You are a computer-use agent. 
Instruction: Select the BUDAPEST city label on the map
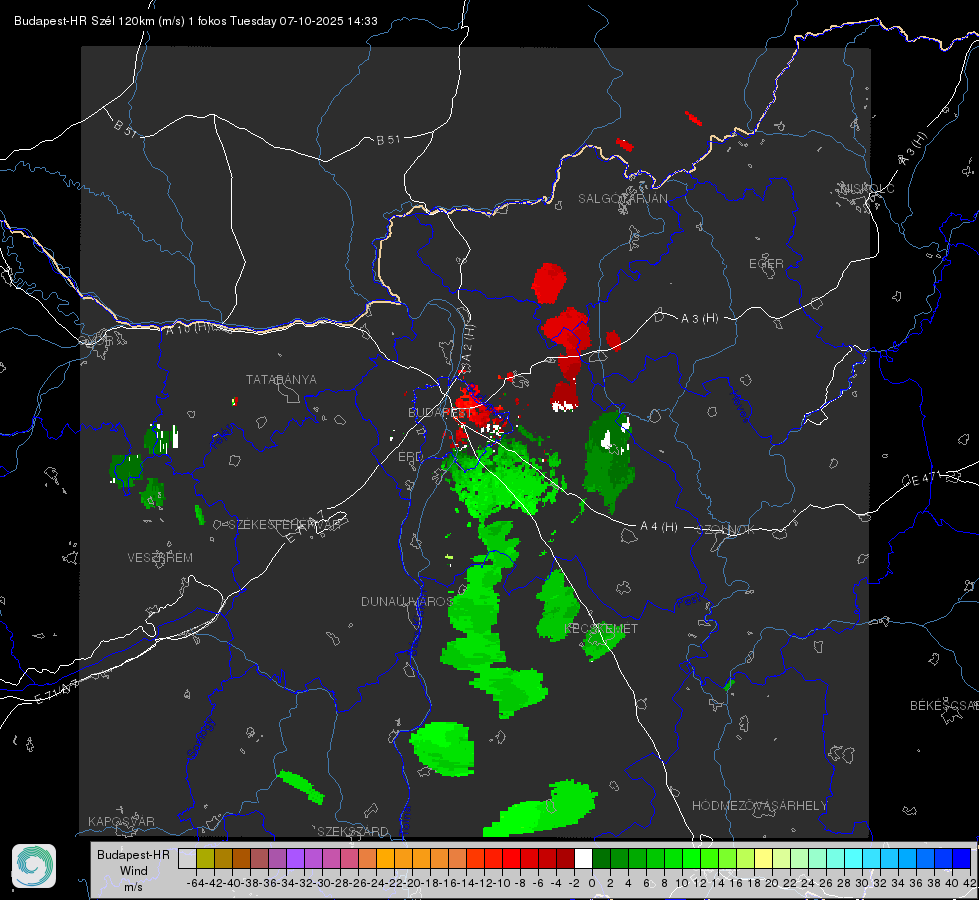pyautogui.click(x=440, y=412)
